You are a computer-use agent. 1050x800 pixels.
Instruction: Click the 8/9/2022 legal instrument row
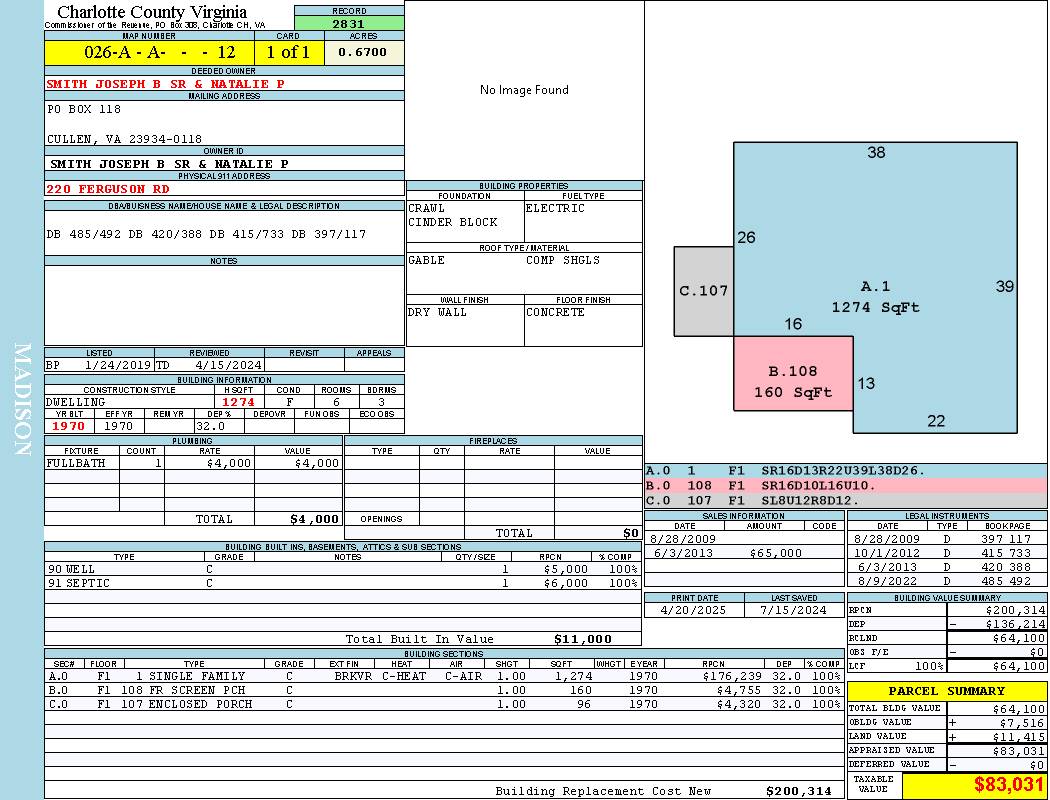point(946,581)
